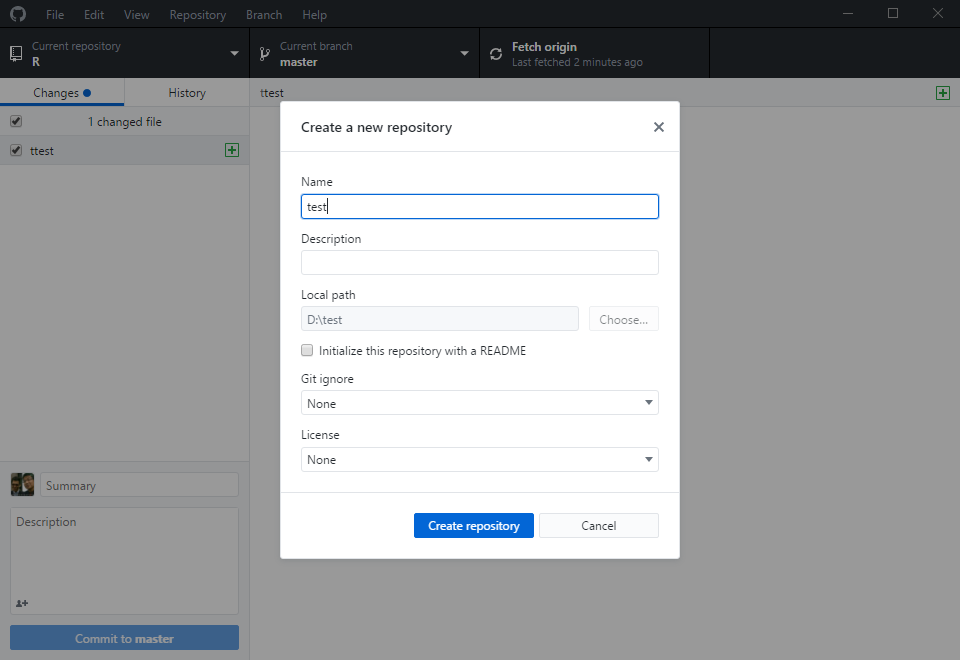Toggle the 1 changed file select-all checkbox

click(15, 121)
